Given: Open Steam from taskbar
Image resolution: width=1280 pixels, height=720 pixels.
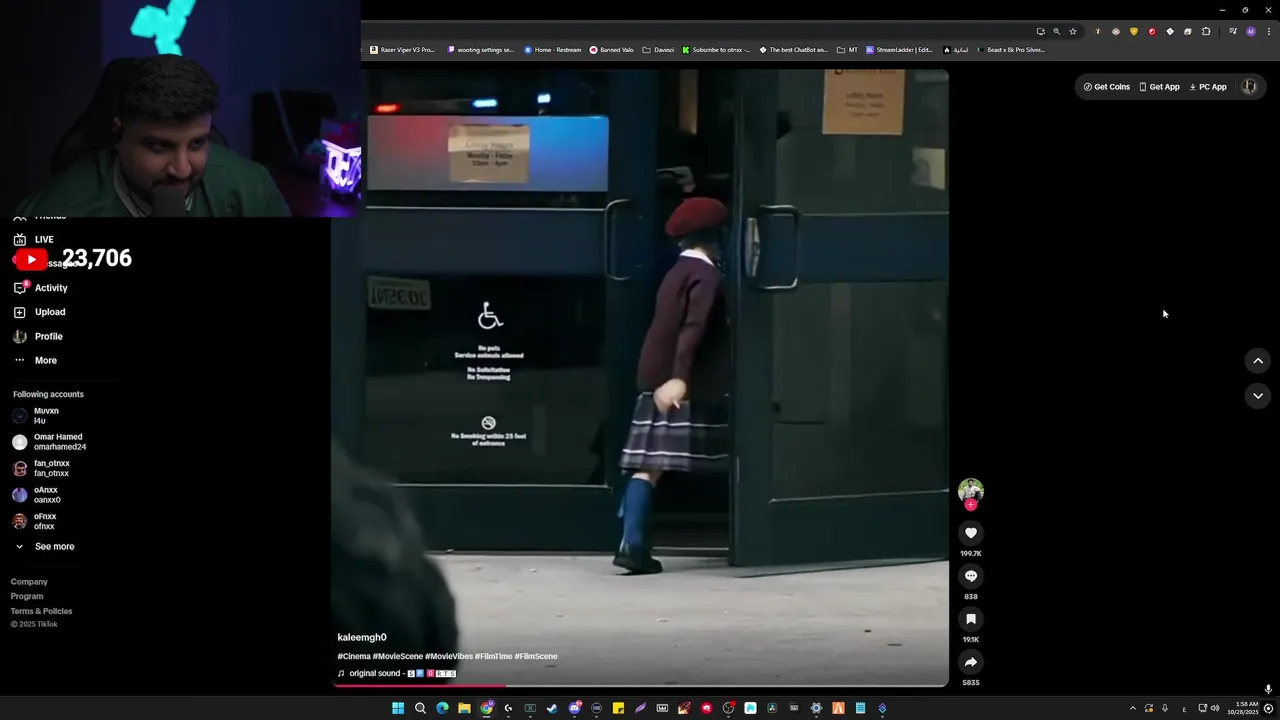Looking at the screenshot, I should point(552,708).
